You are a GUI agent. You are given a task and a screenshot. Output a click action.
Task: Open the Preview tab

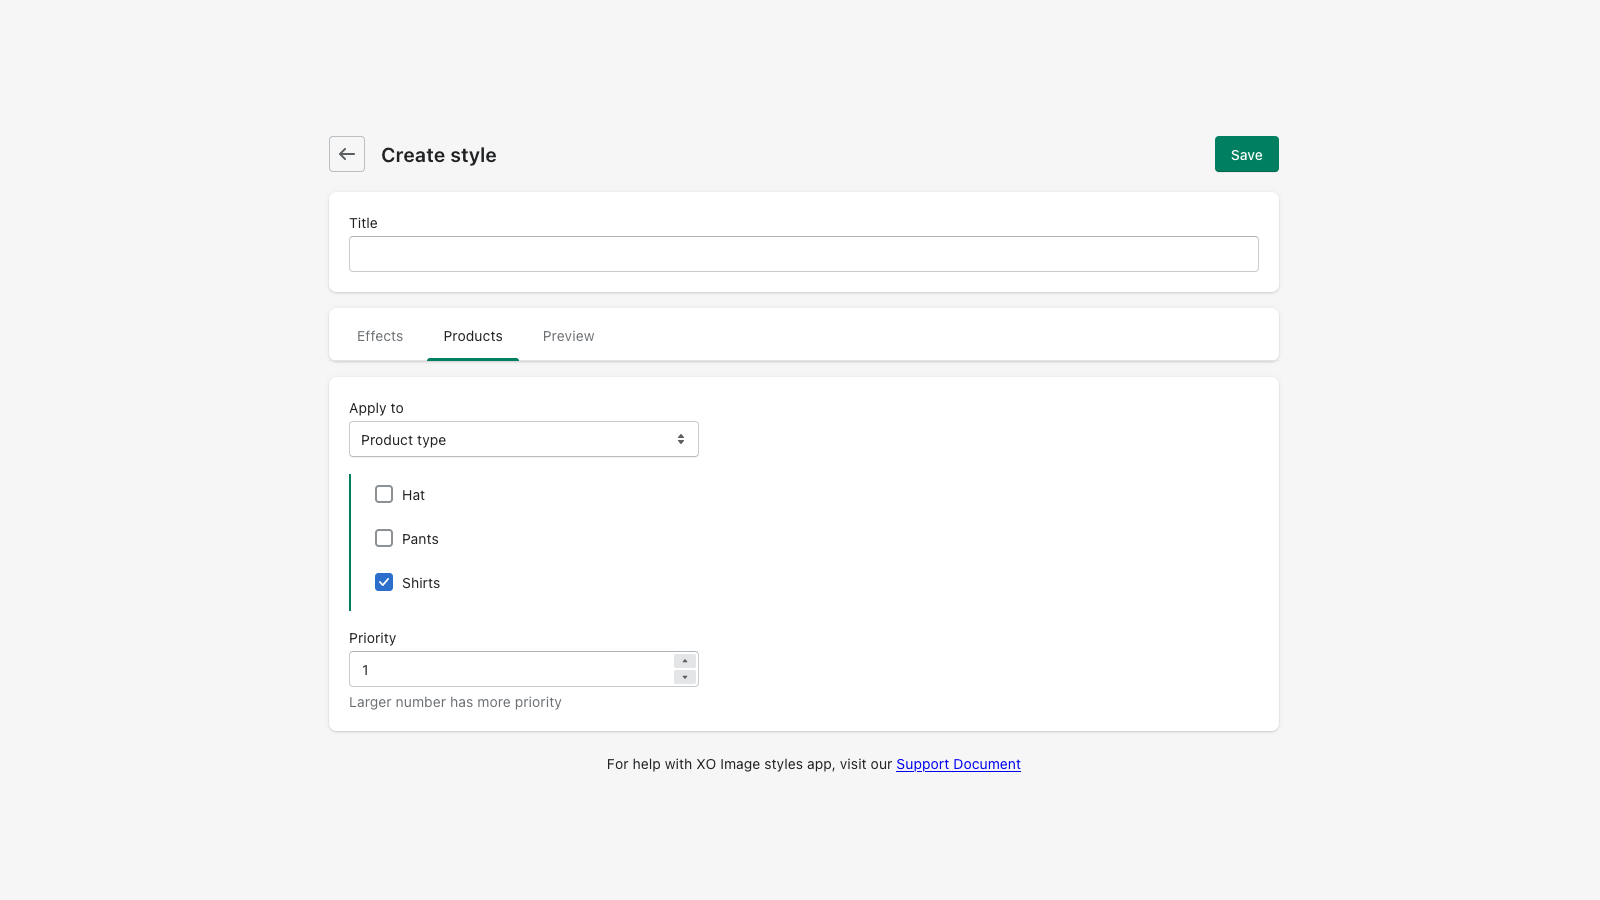[568, 336]
